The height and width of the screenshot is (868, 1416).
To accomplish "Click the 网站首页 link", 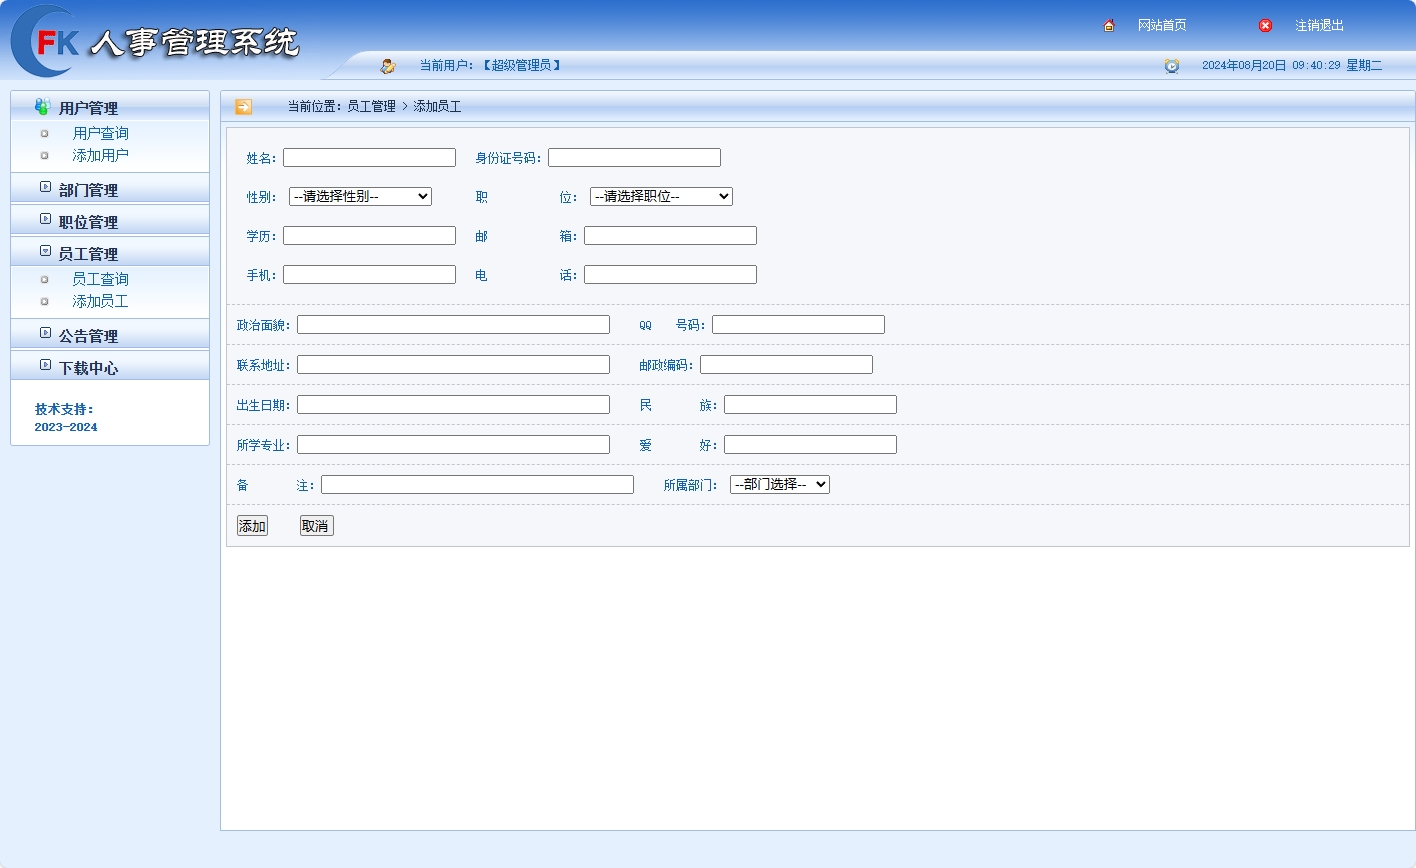I will [1162, 26].
